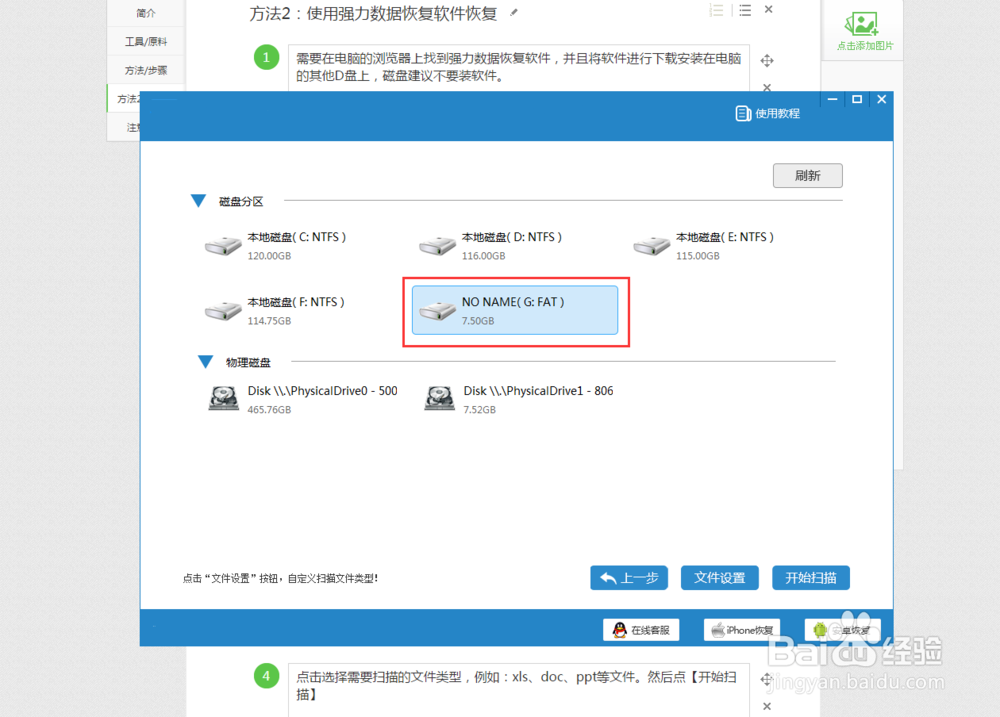Select the Local Disk C: NTFS partition icon

coord(222,245)
